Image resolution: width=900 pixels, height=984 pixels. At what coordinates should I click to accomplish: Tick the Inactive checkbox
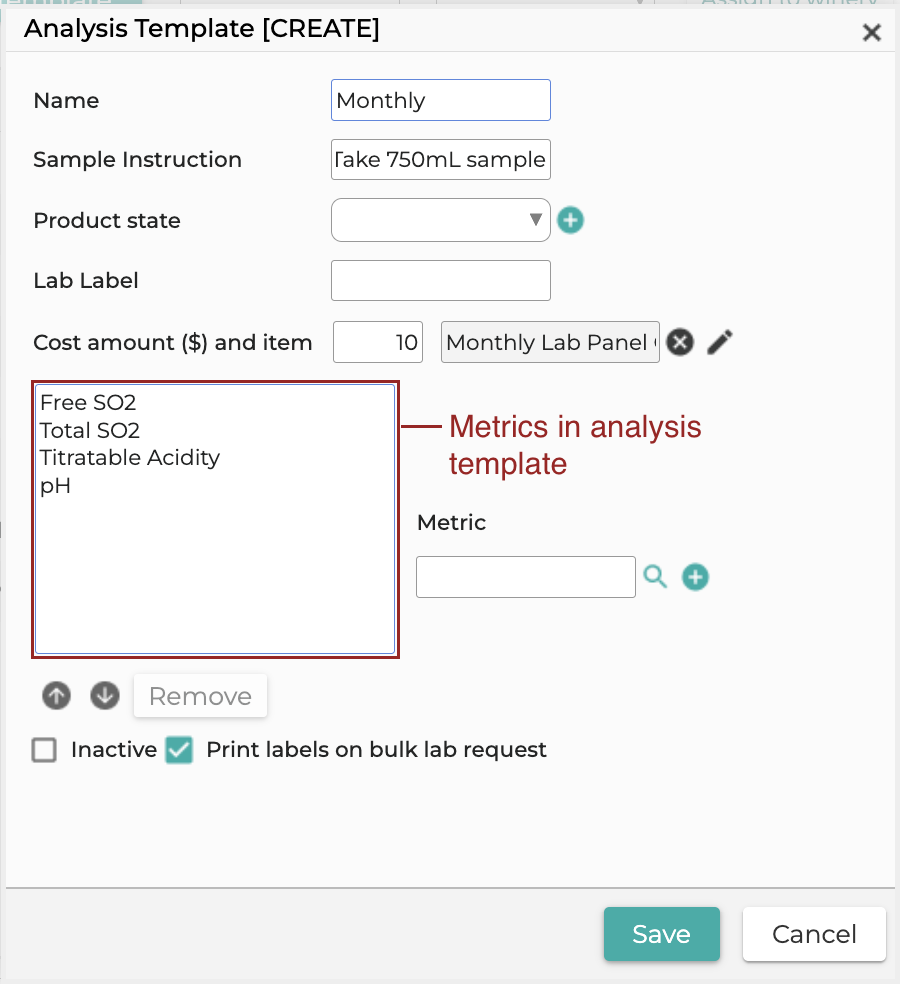[44, 750]
